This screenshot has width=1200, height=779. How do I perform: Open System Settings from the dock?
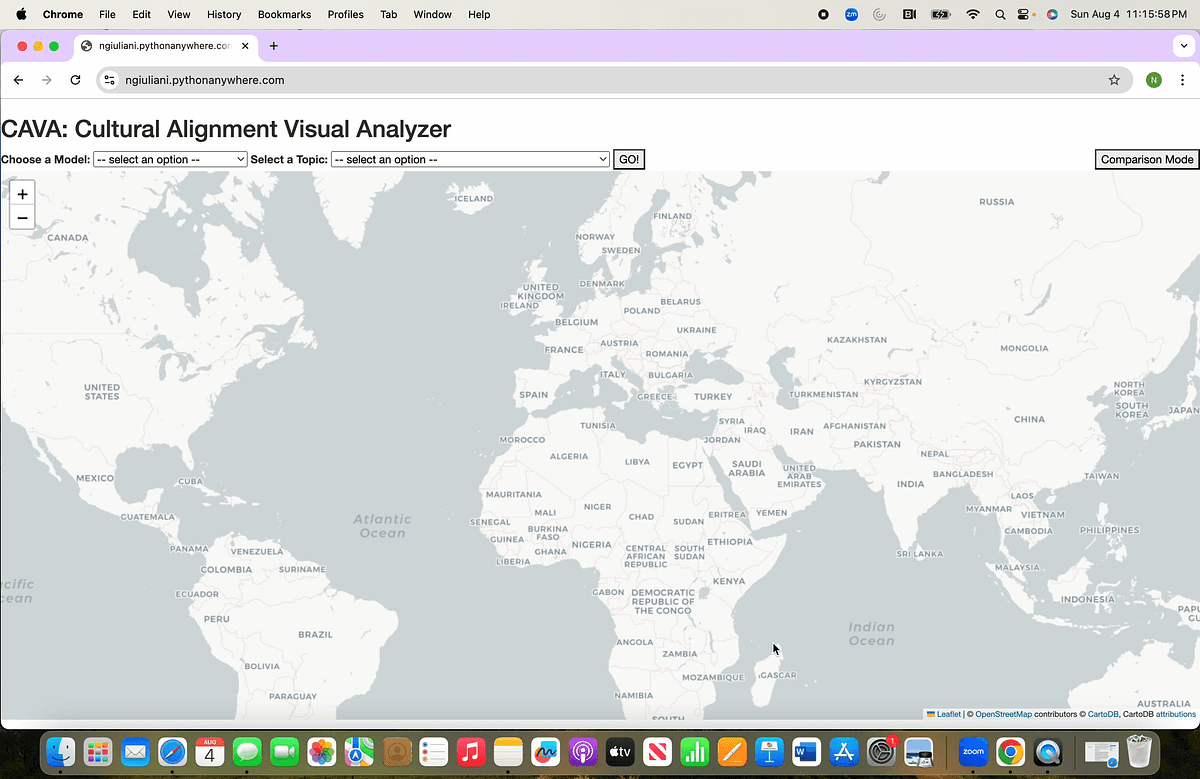[881, 751]
